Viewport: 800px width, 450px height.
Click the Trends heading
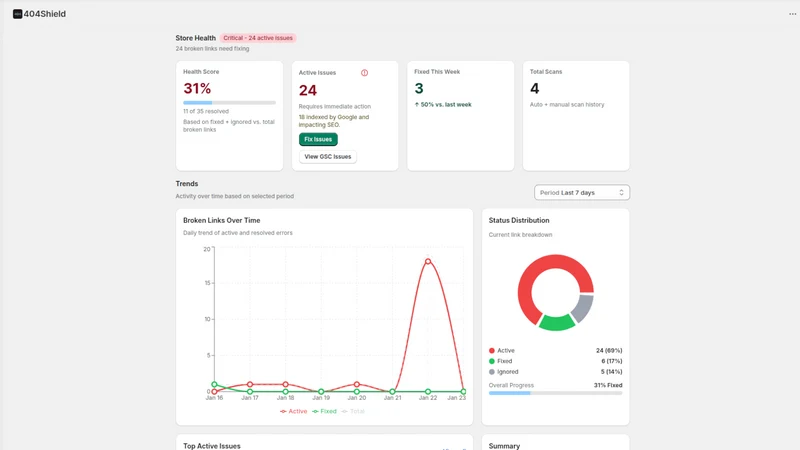pyautogui.click(x=187, y=184)
